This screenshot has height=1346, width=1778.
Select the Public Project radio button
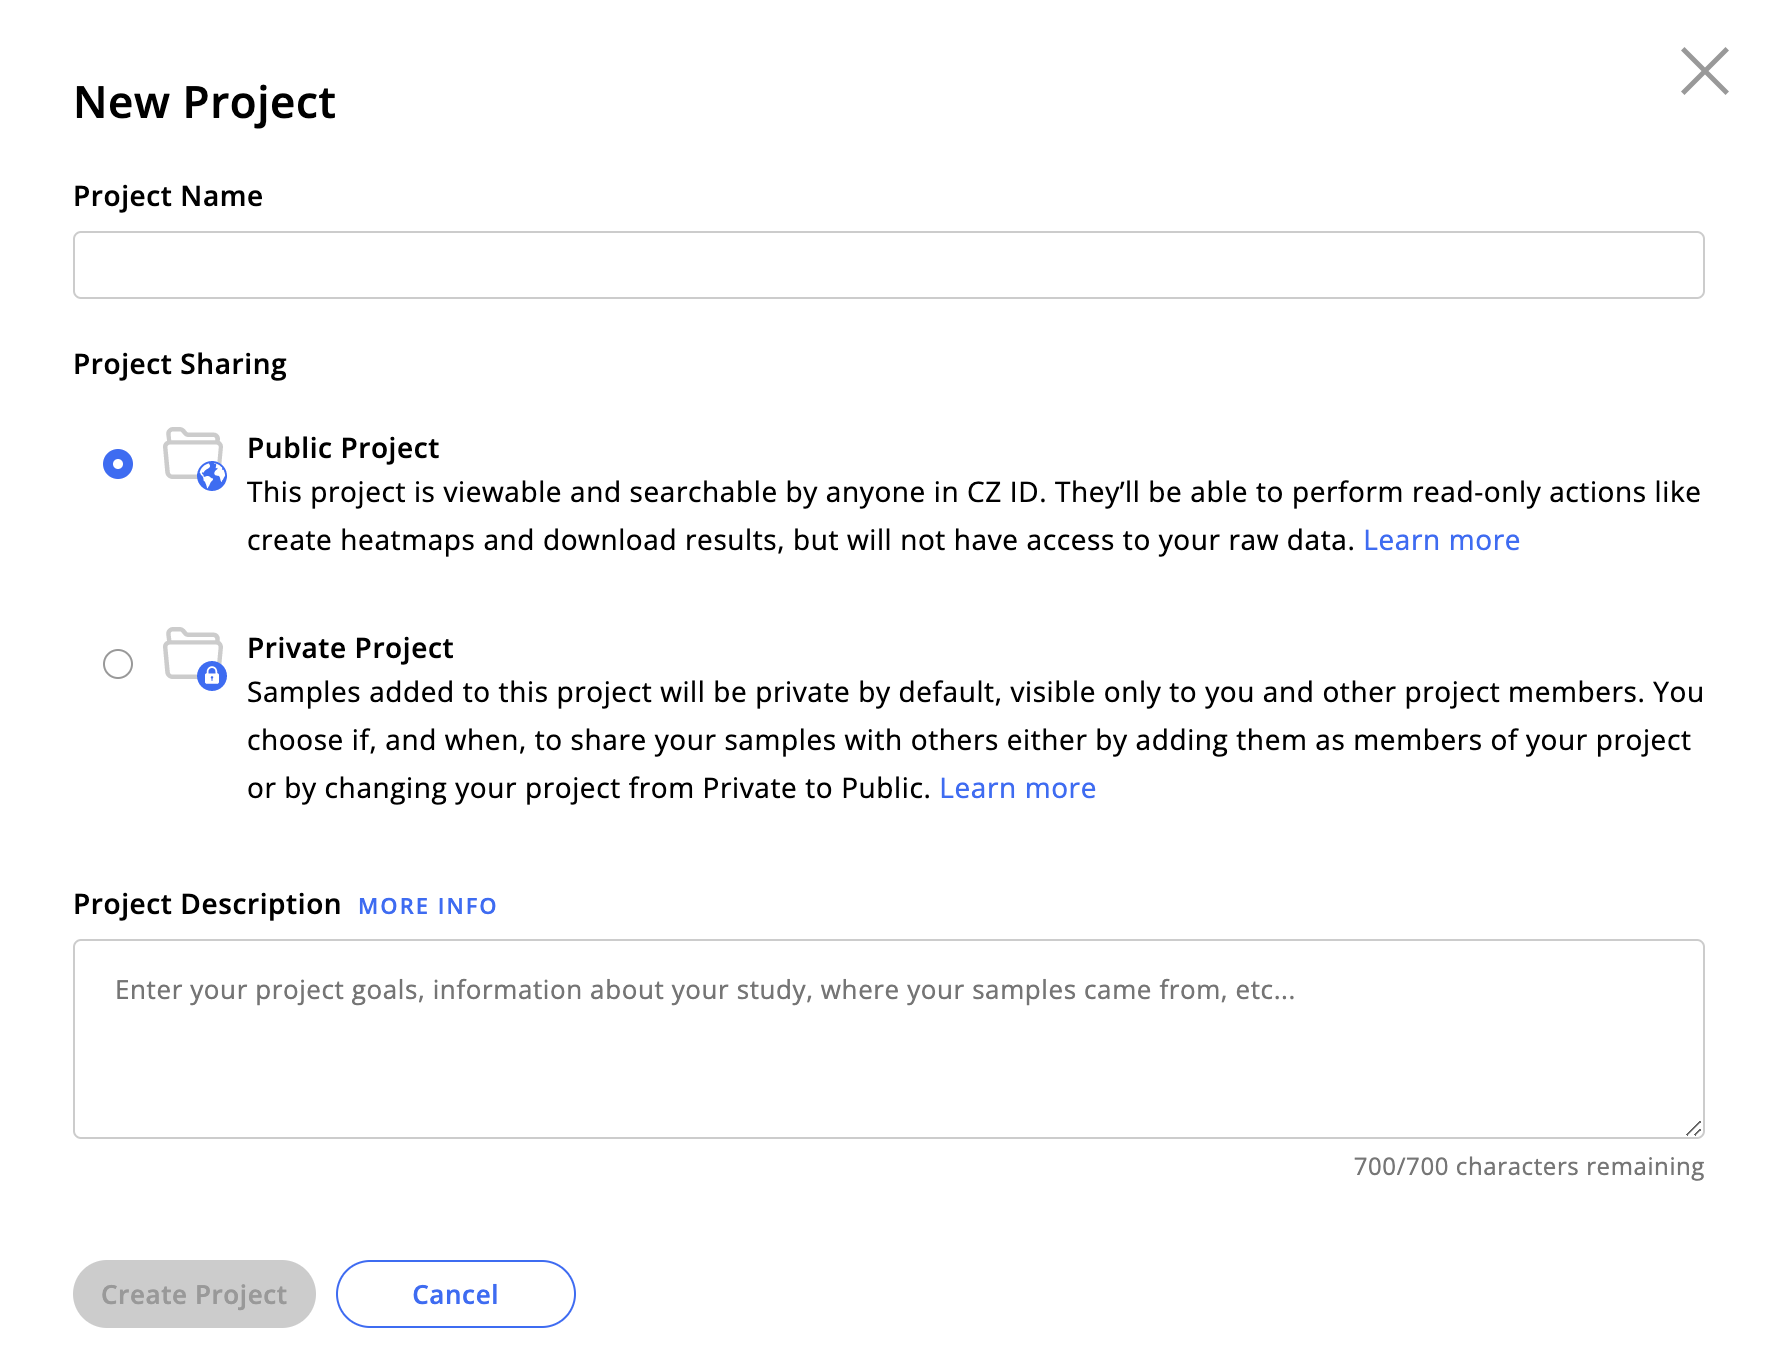pyautogui.click(x=118, y=464)
